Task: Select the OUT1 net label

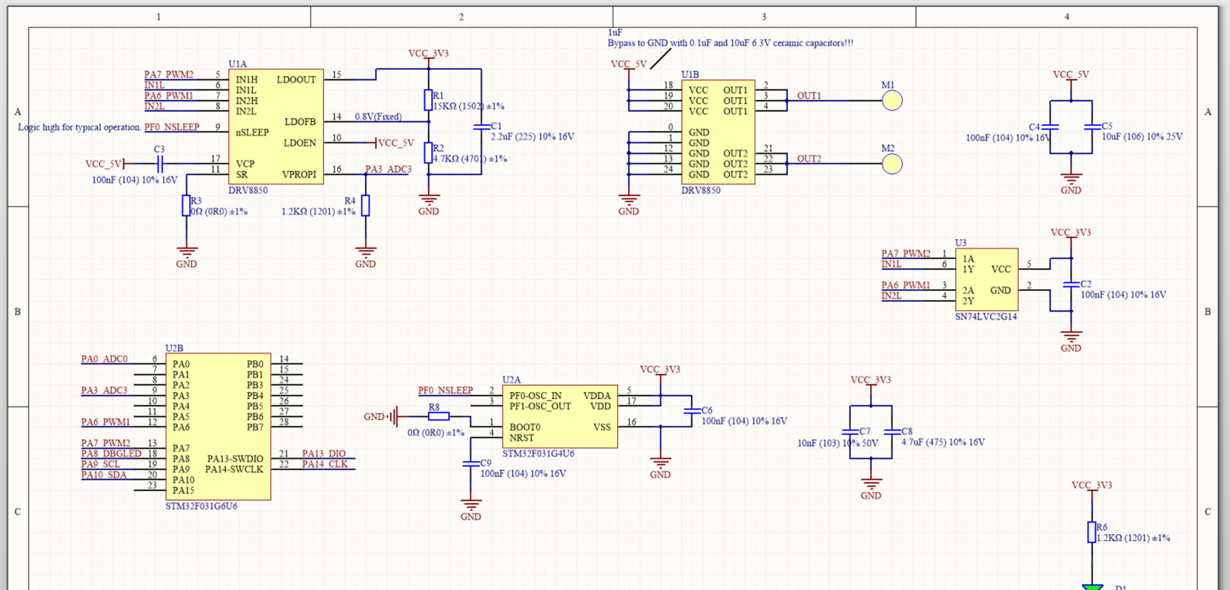Action: pyautogui.click(x=809, y=96)
